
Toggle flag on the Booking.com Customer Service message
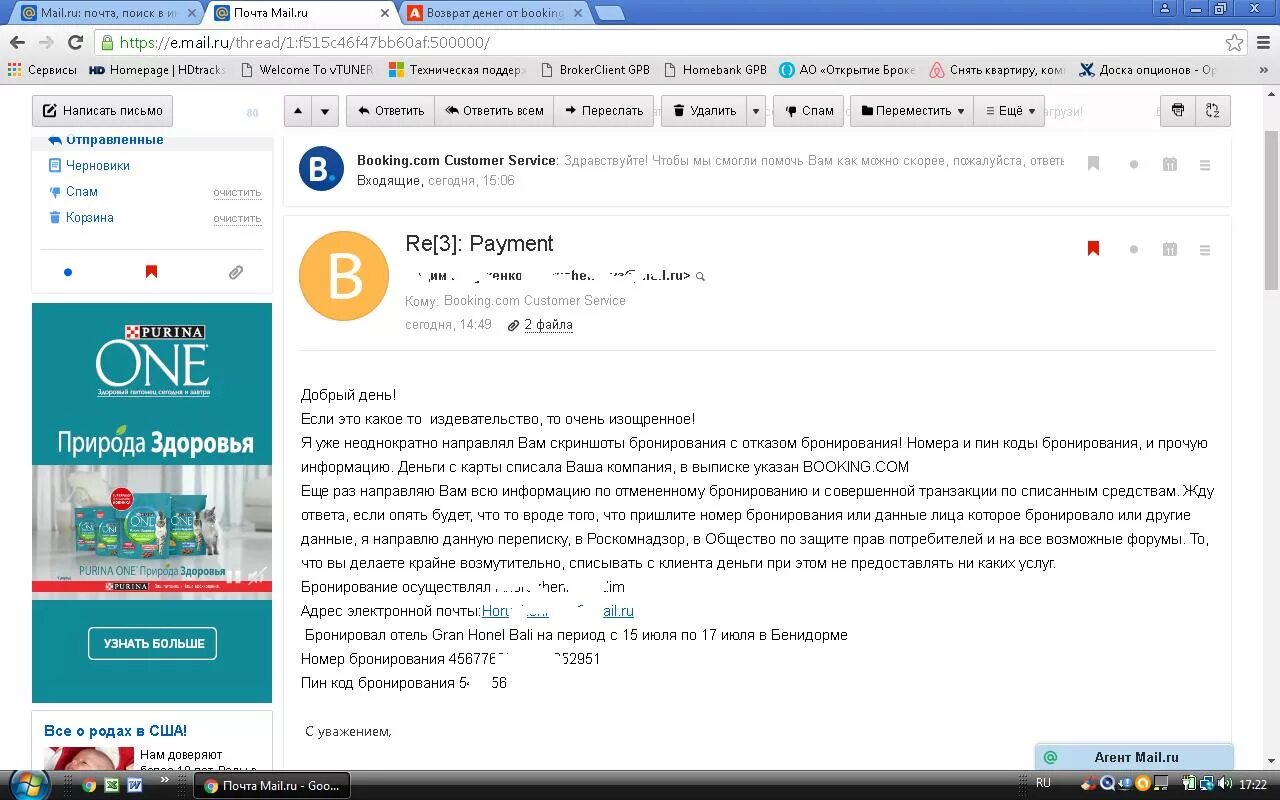point(1093,164)
